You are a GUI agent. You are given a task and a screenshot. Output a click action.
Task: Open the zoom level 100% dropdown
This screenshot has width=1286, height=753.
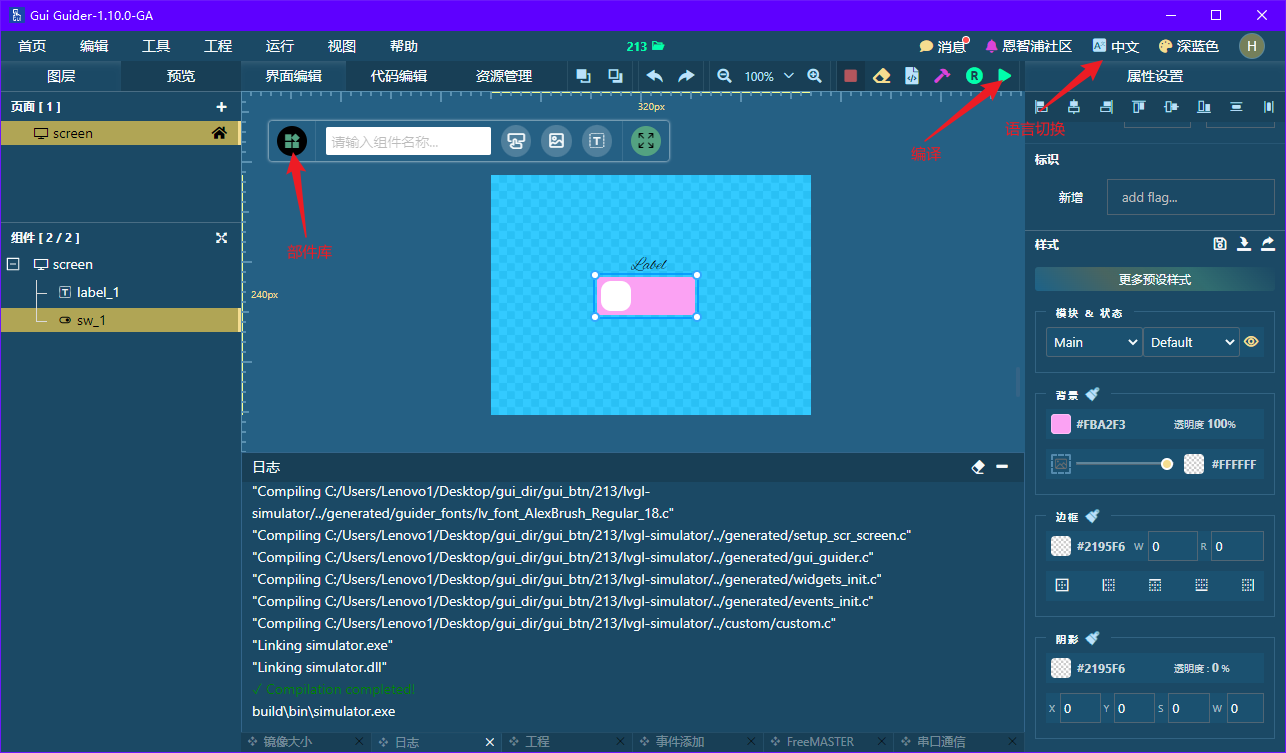[x=768, y=75]
